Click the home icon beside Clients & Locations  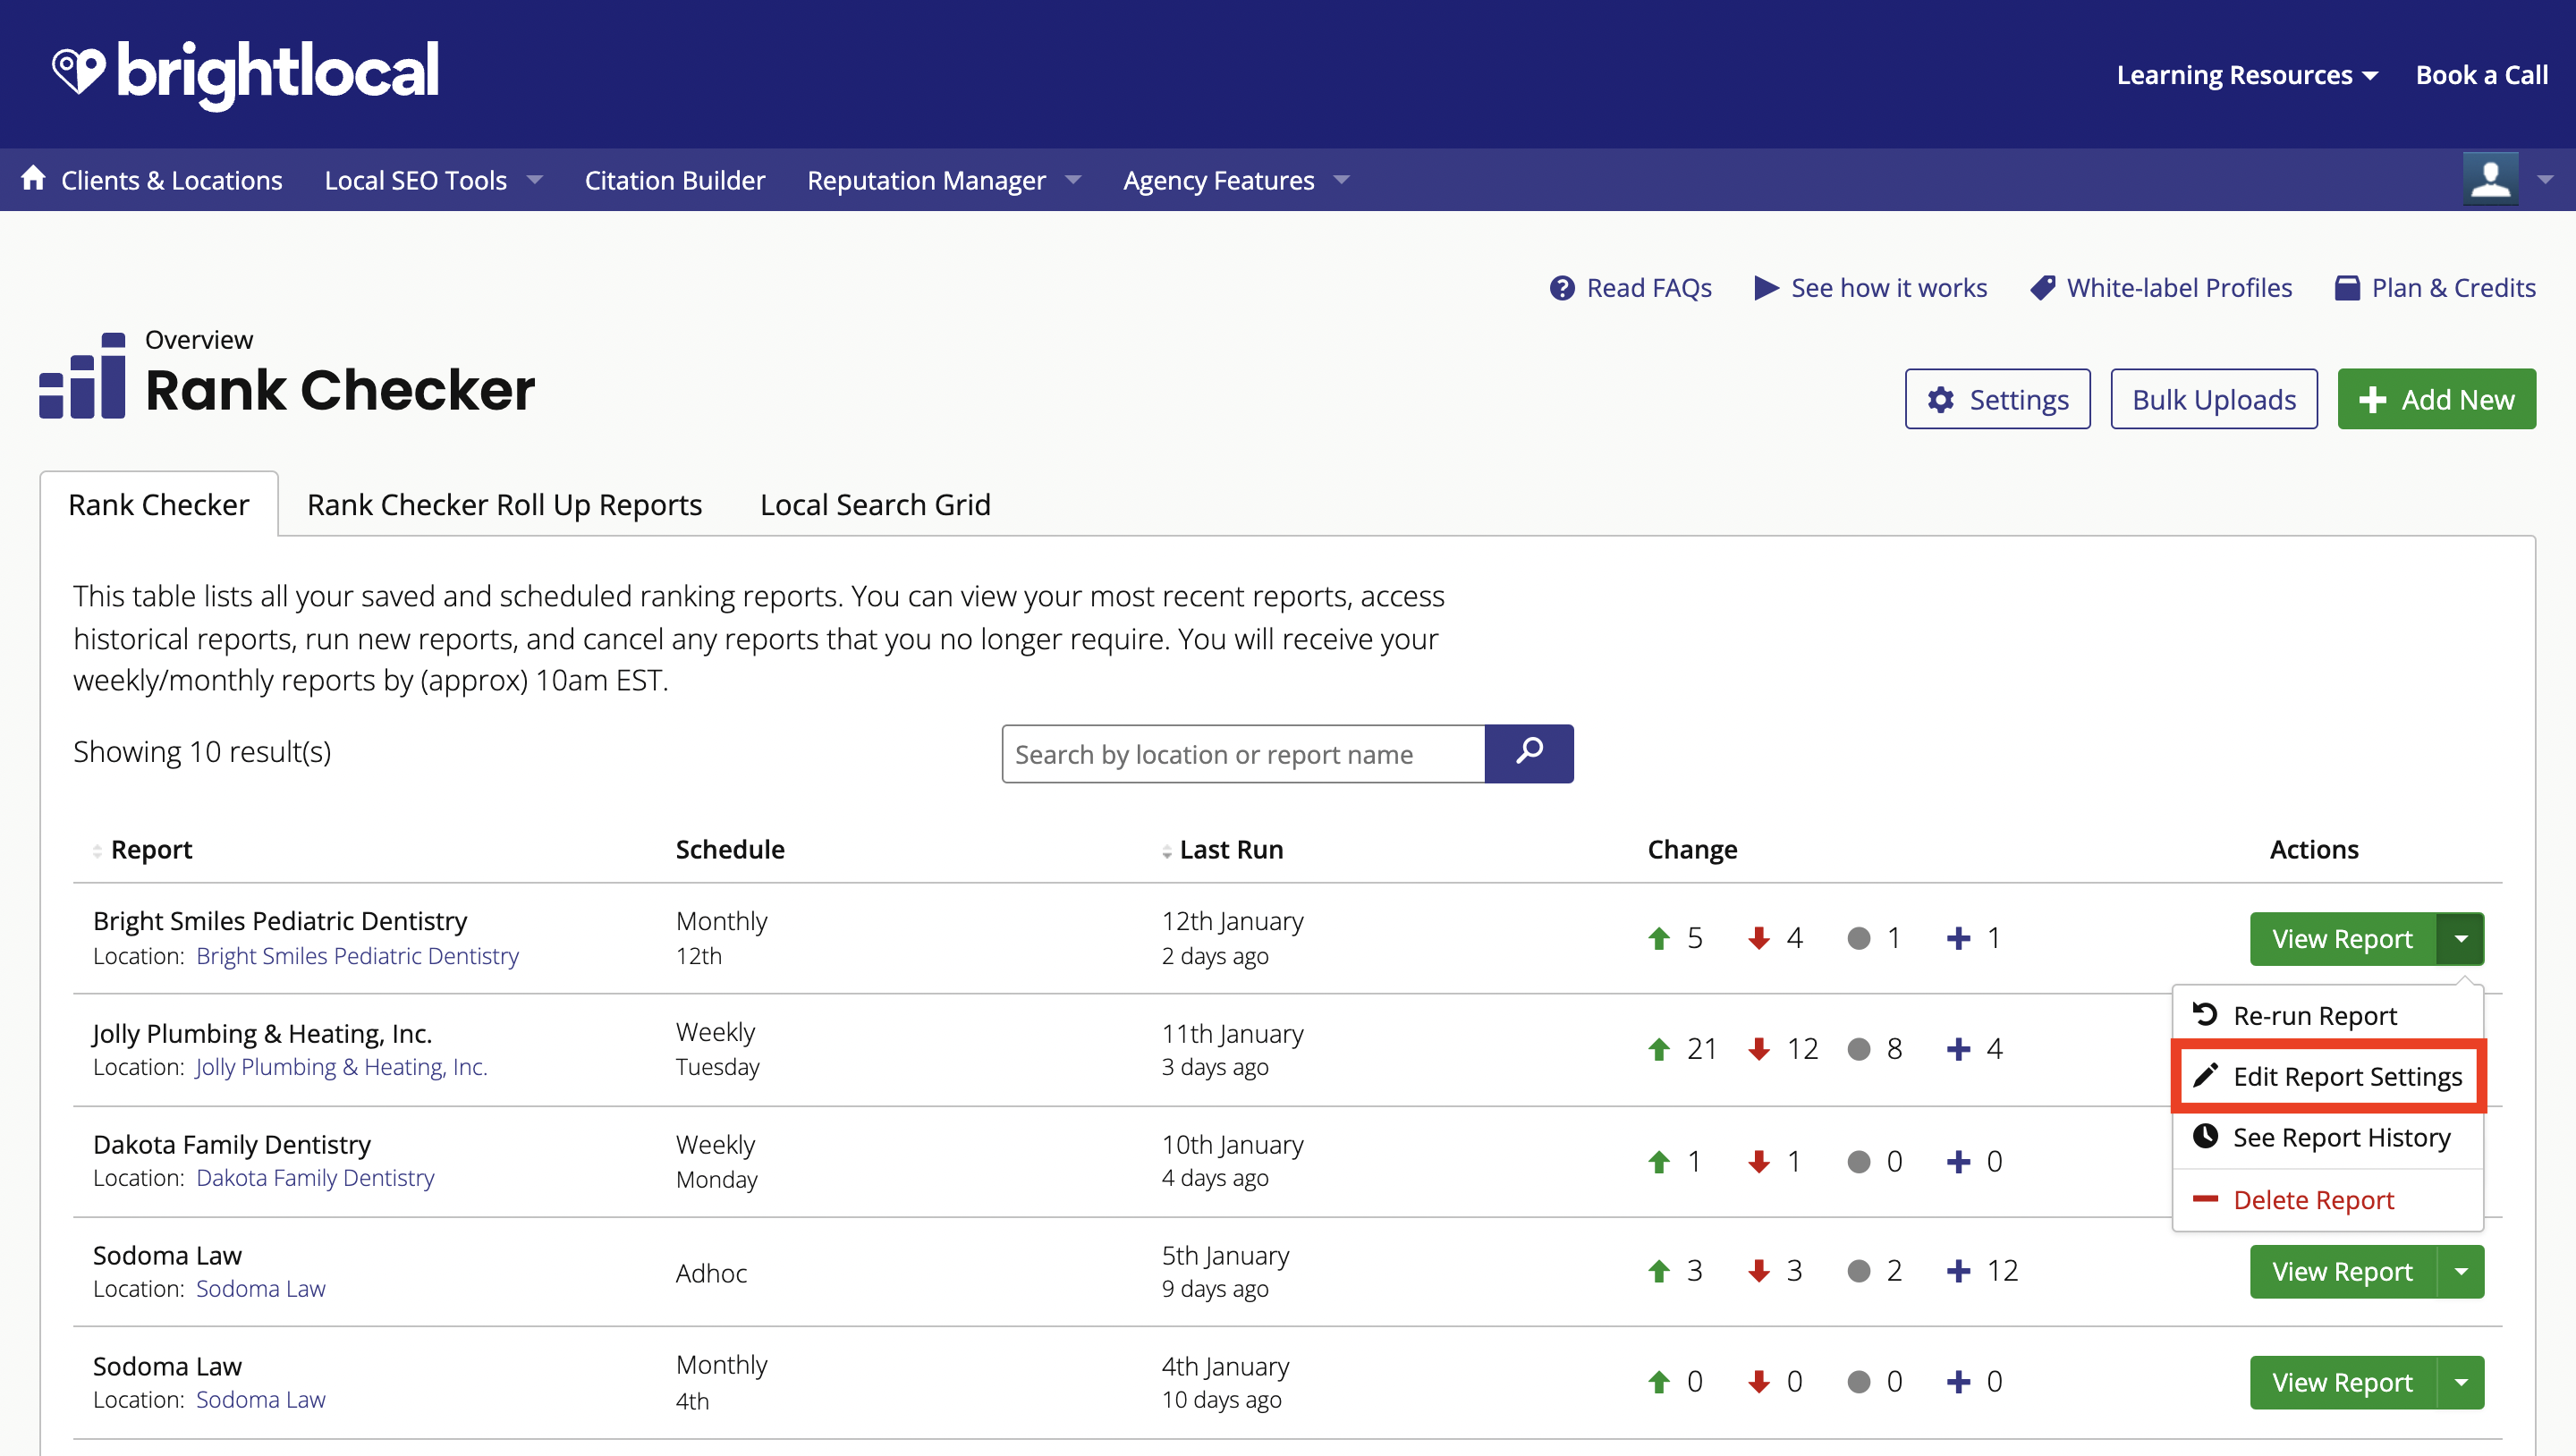33,178
